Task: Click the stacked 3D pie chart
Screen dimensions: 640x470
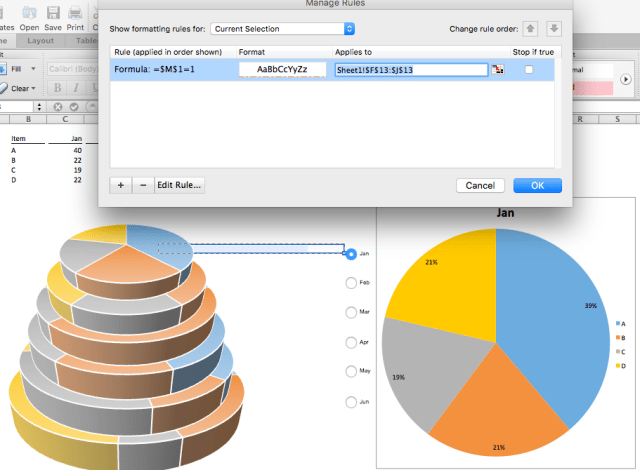Action: tap(127, 347)
